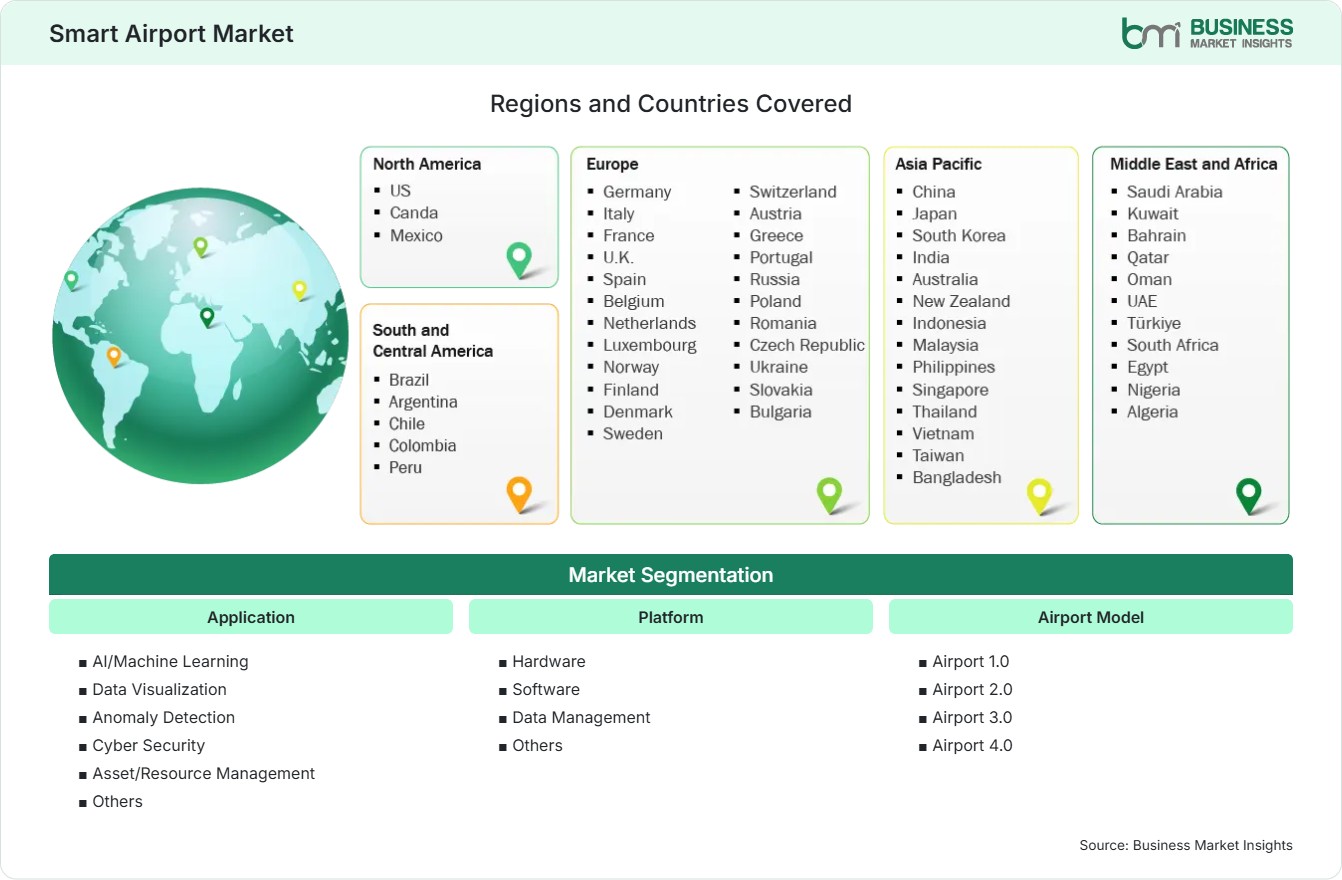Click Switzerland in Europe list

click(x=793, y=191)
